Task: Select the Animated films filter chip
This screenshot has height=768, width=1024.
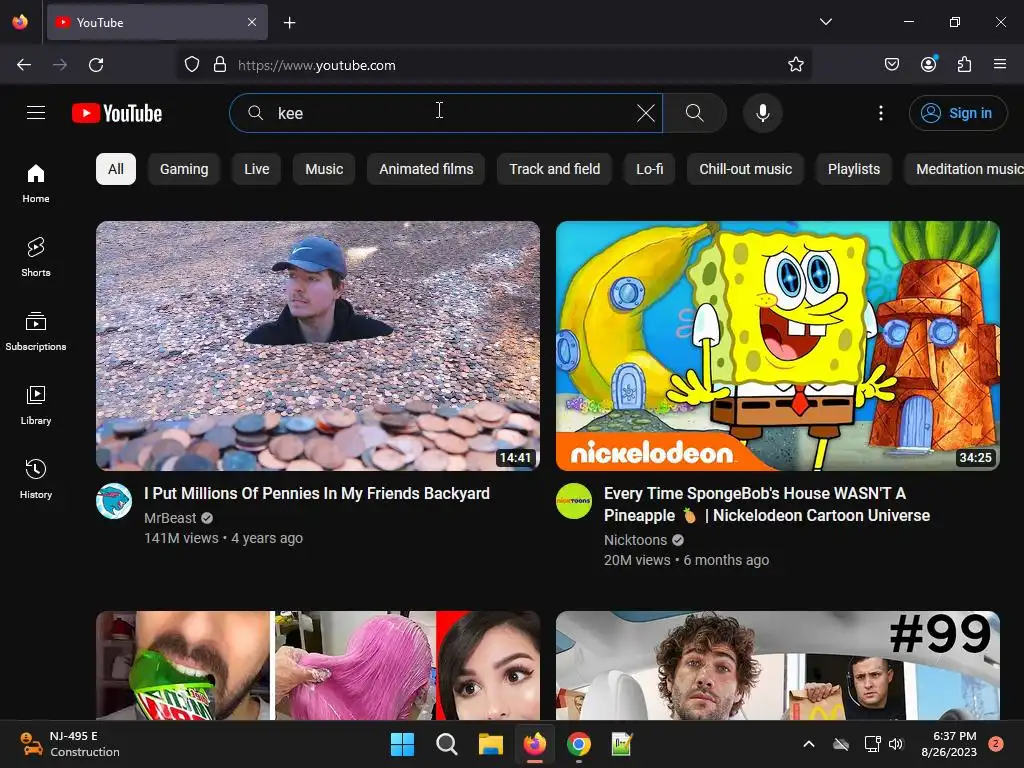Action: pyautogui.click(x=426, y=169)
